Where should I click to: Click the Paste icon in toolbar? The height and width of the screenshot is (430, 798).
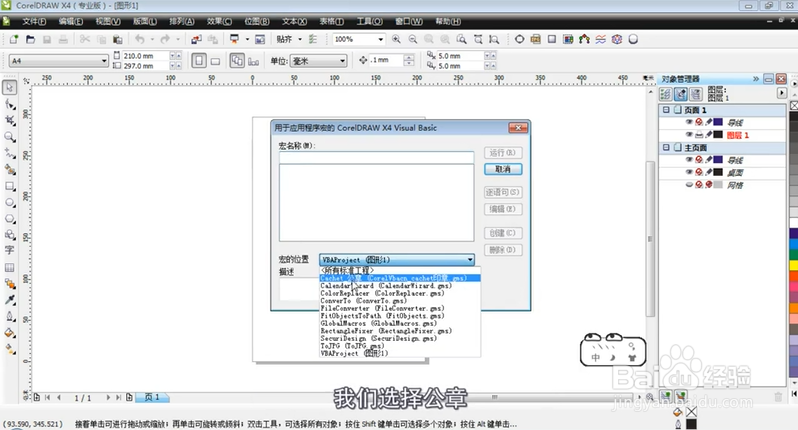[x=118, y=39]
